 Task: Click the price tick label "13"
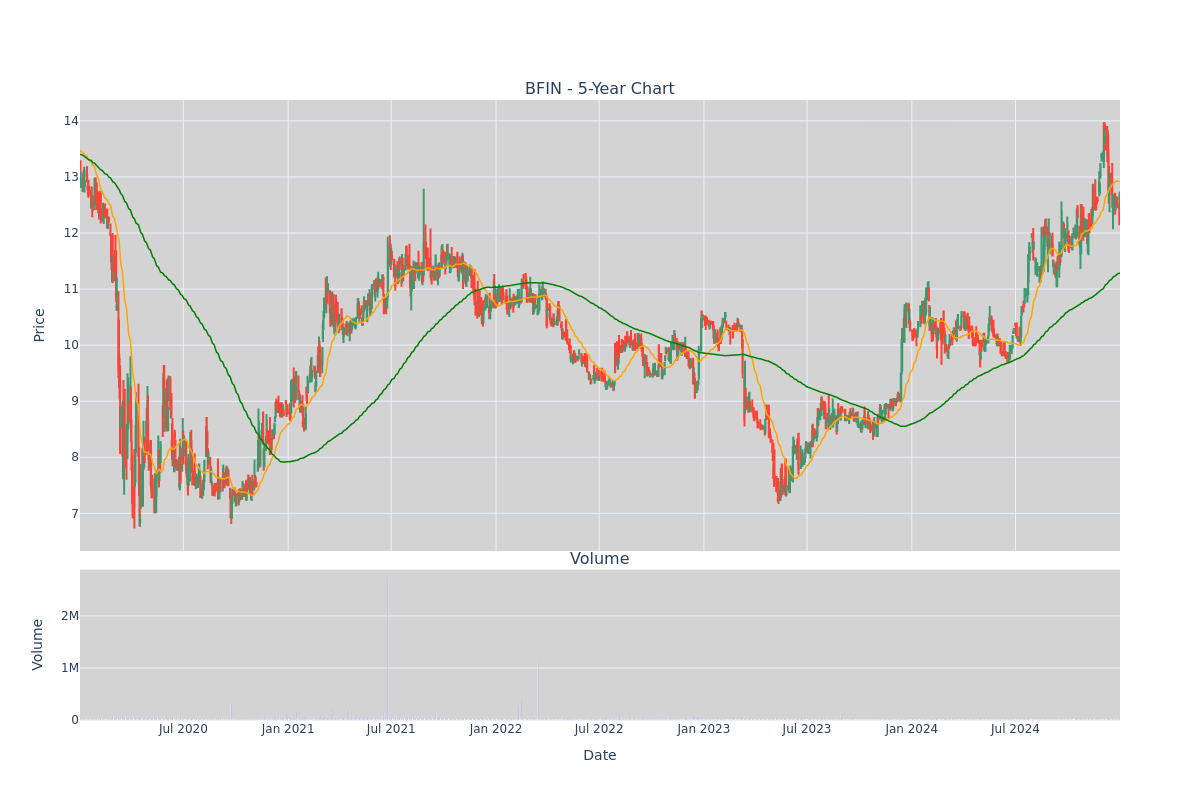[71, 177]
